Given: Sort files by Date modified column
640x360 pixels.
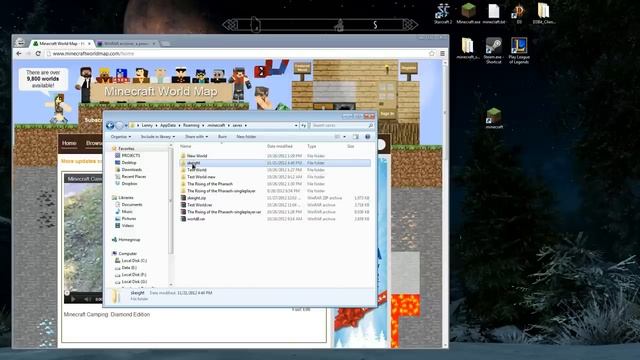Looking at the screenshot, I should [x=280, y=146].
